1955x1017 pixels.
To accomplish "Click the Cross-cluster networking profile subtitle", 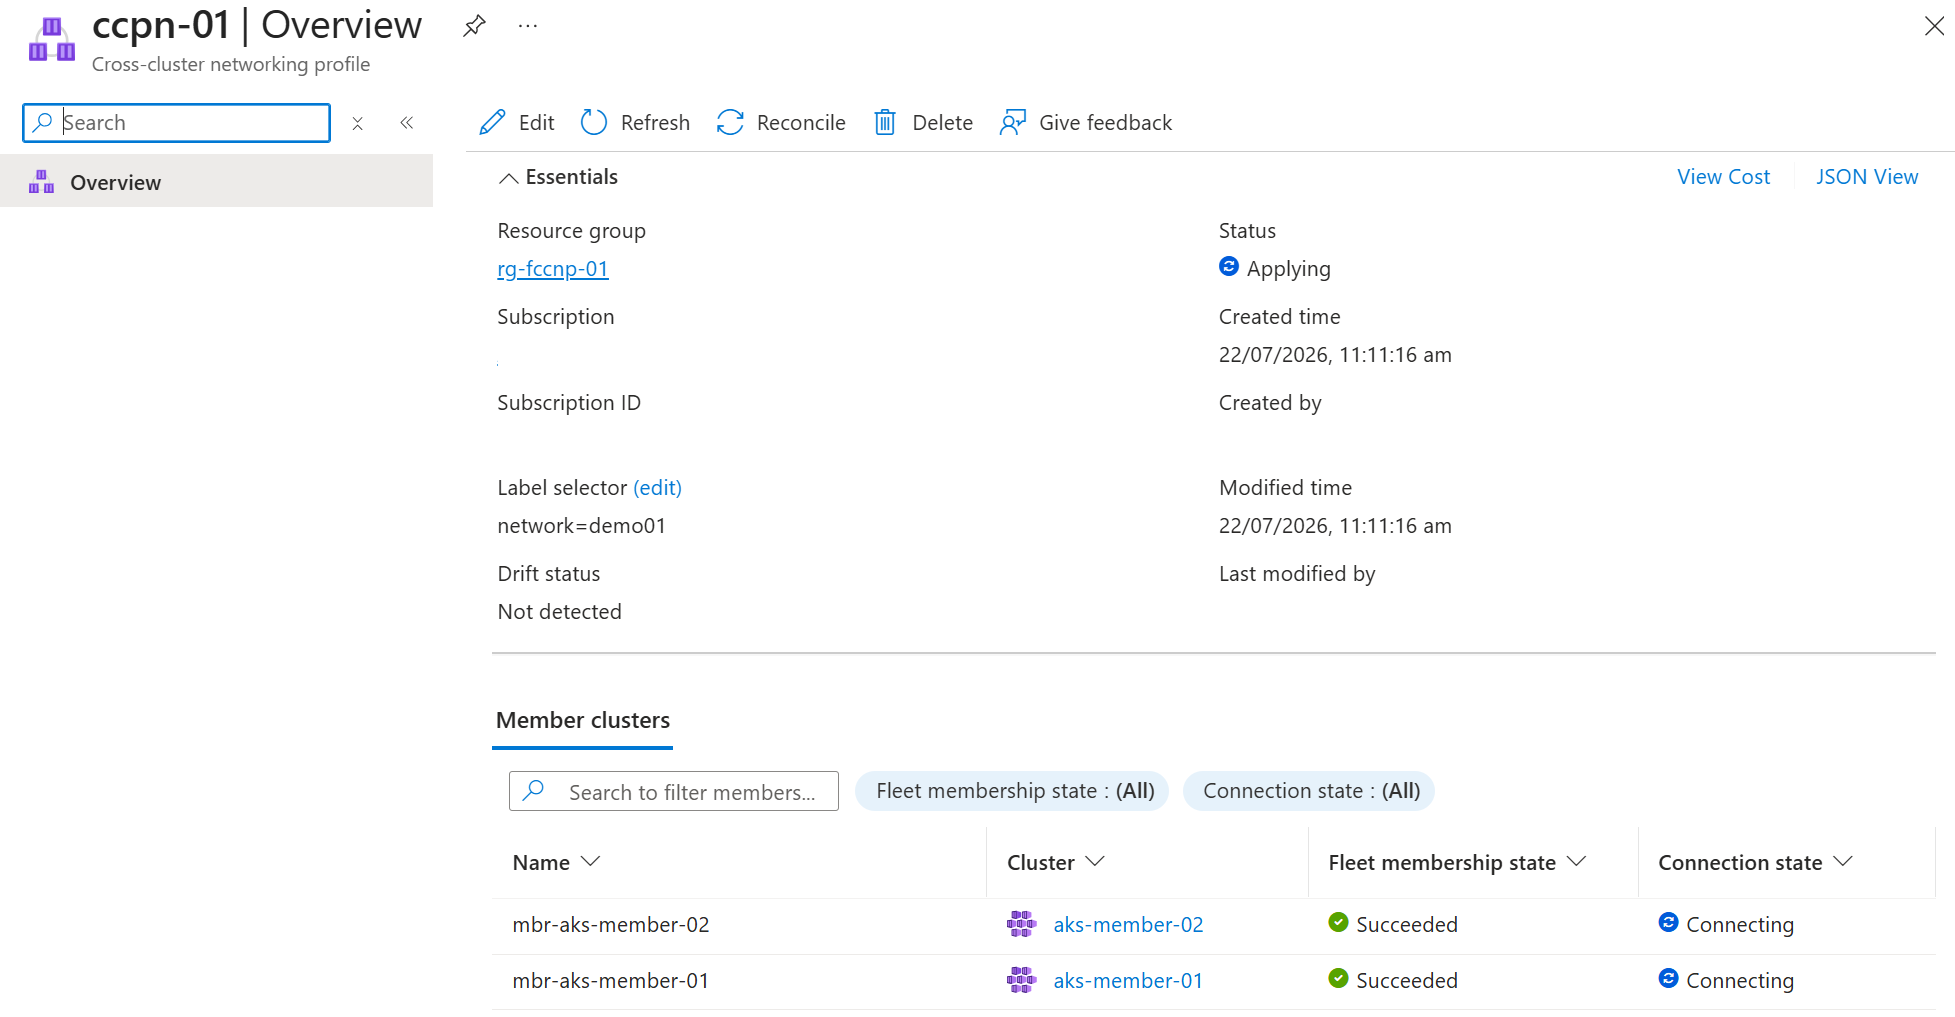I will (x=231, y=64).
